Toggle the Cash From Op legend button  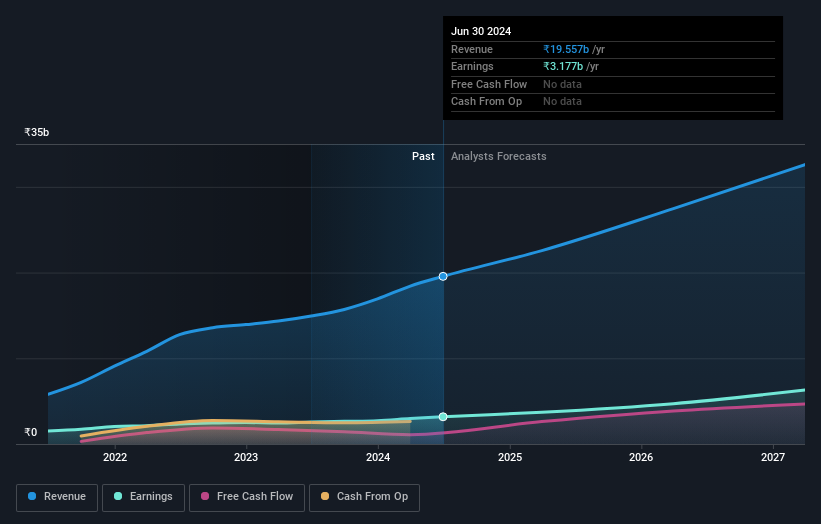pos(364,497)
